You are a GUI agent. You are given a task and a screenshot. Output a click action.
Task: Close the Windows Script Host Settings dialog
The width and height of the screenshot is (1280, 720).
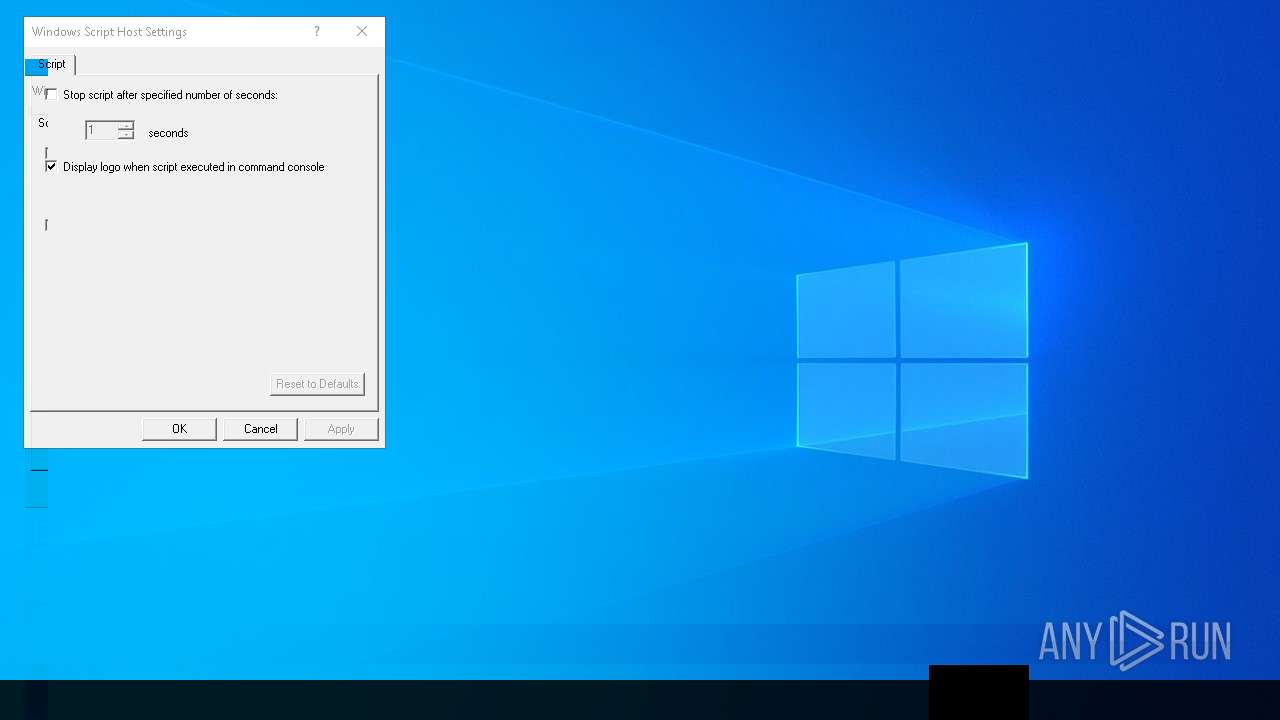[362, 32]
